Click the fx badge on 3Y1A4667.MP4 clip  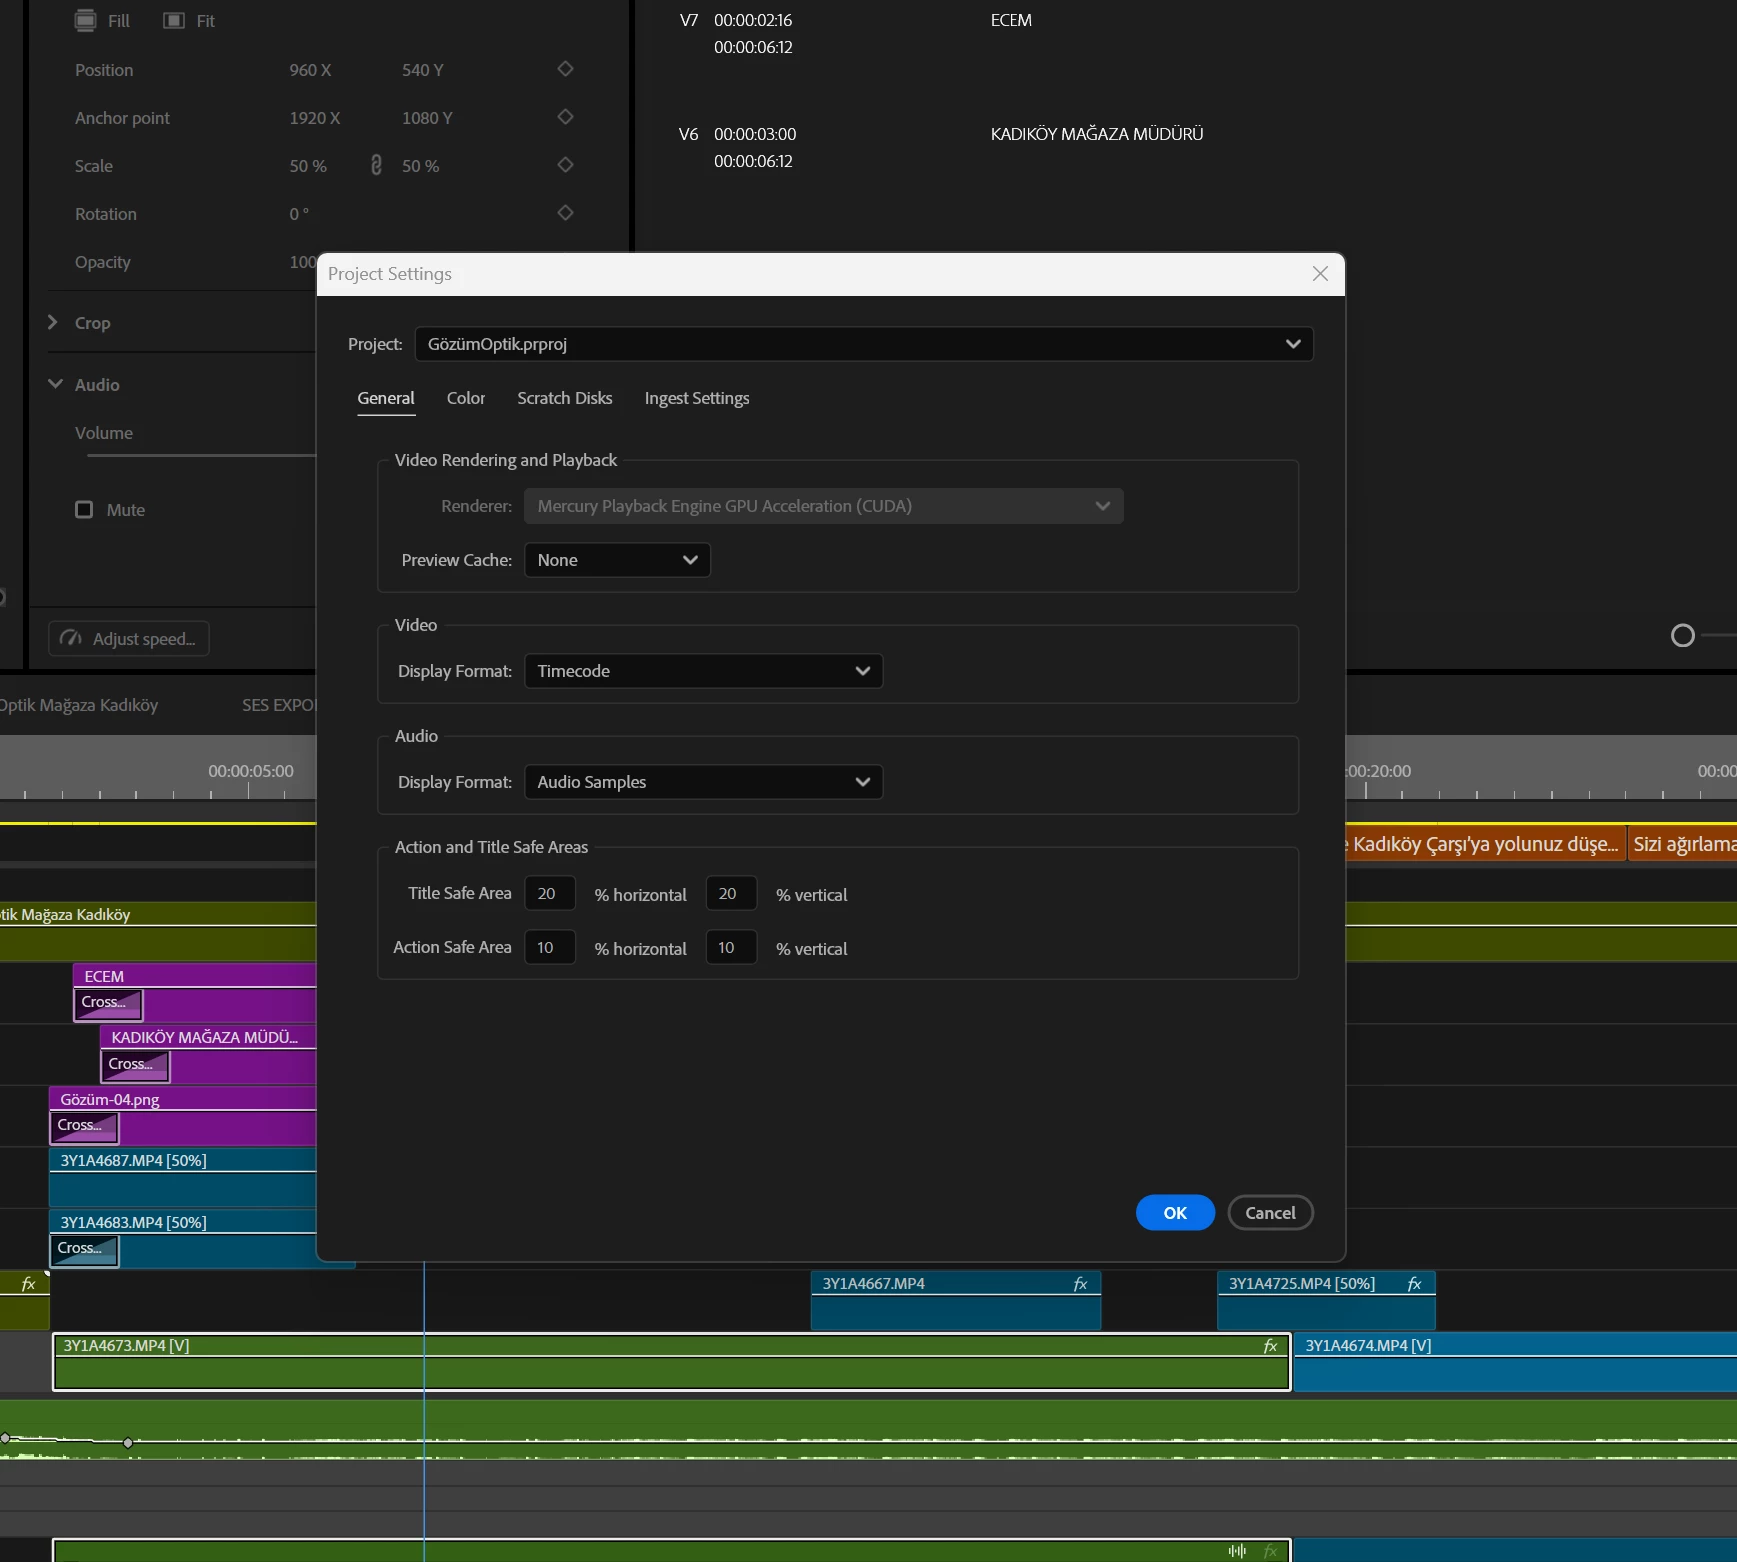[1081, 1284]
